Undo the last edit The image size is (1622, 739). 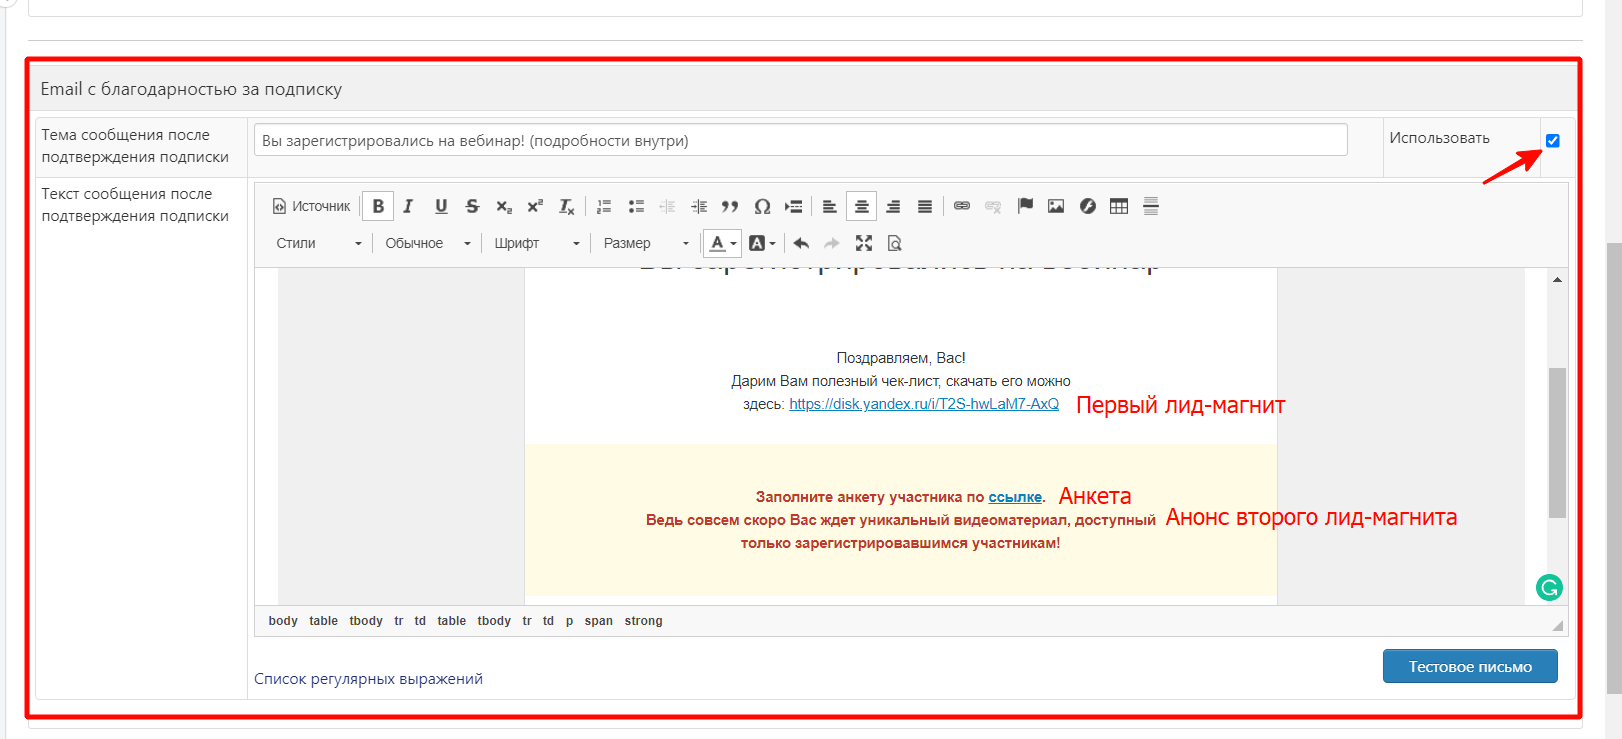[x=801, y=243]
